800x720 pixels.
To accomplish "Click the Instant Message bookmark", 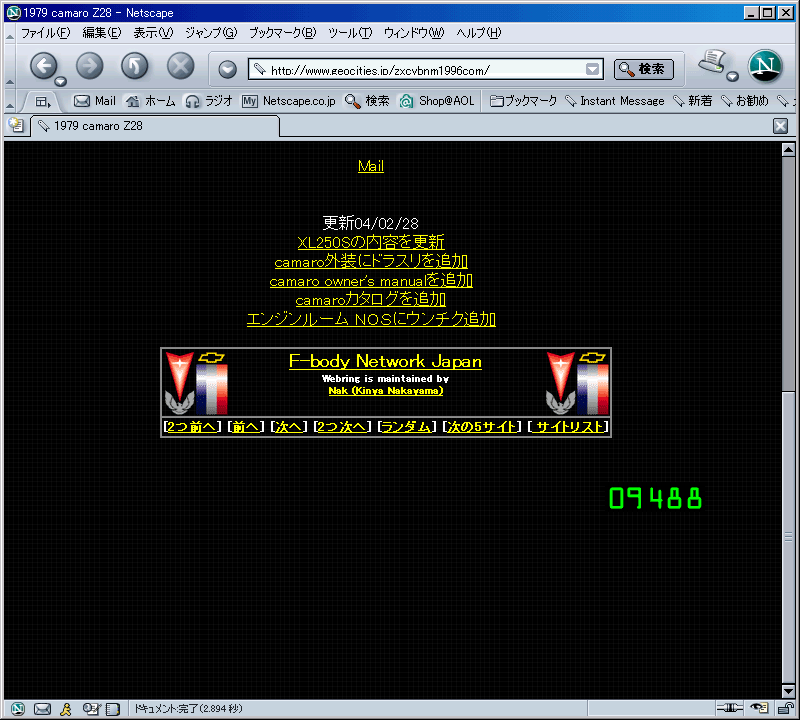I will click(615, 101).
